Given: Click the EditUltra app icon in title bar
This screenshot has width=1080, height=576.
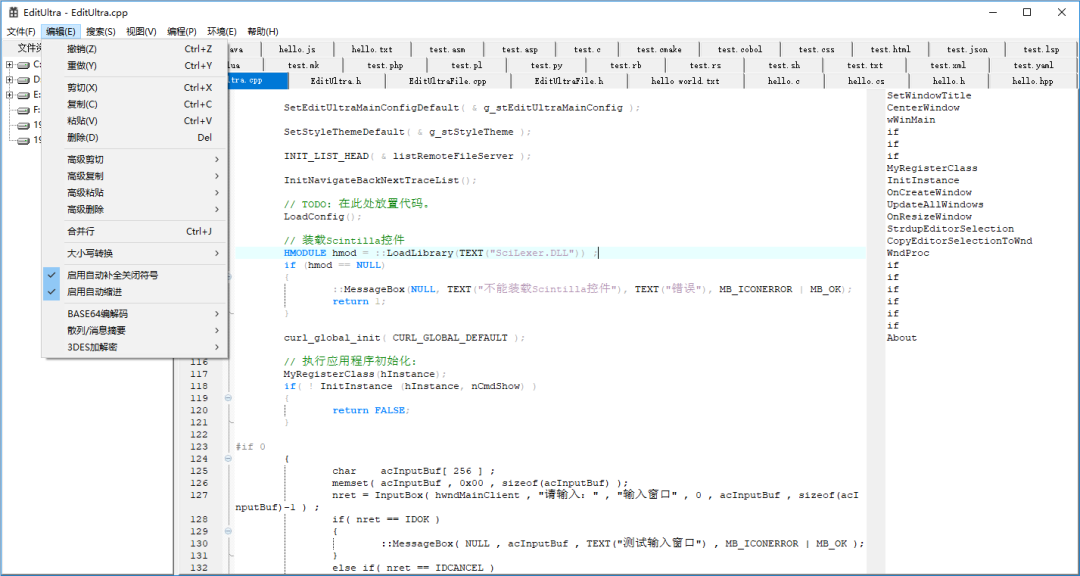Looking at the screenshot, I should 13,12.
